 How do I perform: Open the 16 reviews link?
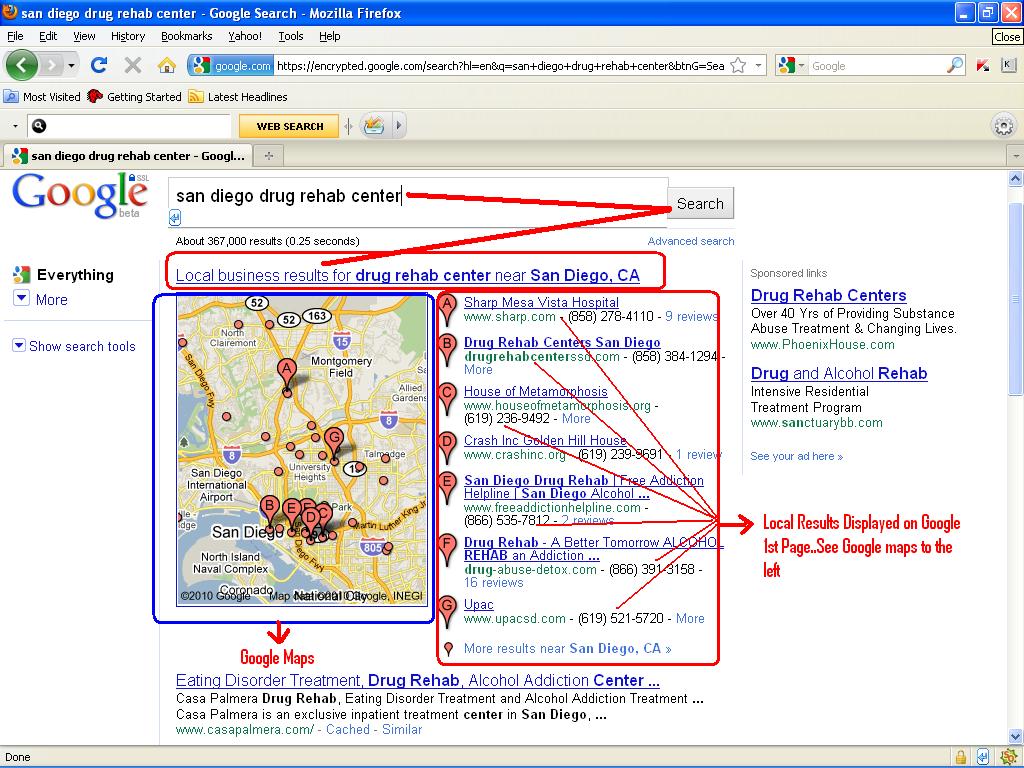[x=494, y=583]
